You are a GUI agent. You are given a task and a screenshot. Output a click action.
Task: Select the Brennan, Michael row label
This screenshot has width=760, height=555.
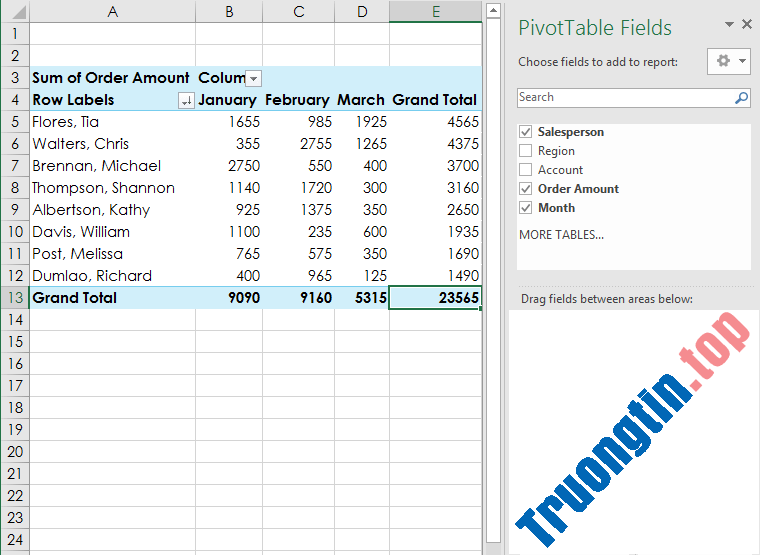point(112,166)
